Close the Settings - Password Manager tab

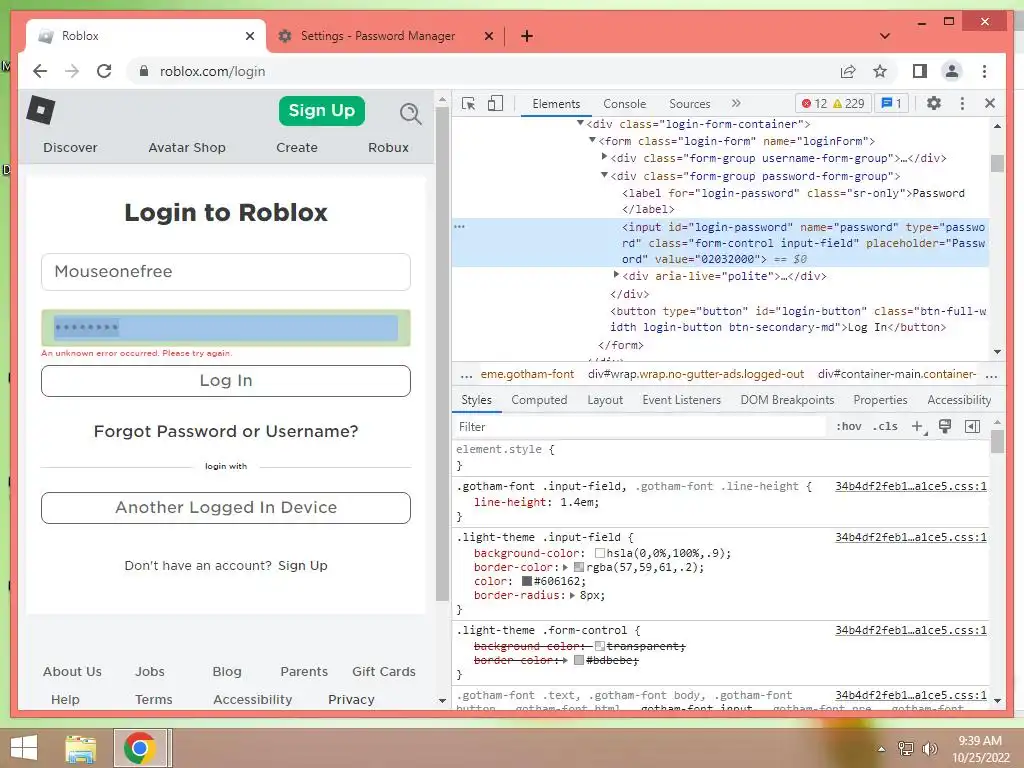(x=488, y=36)
